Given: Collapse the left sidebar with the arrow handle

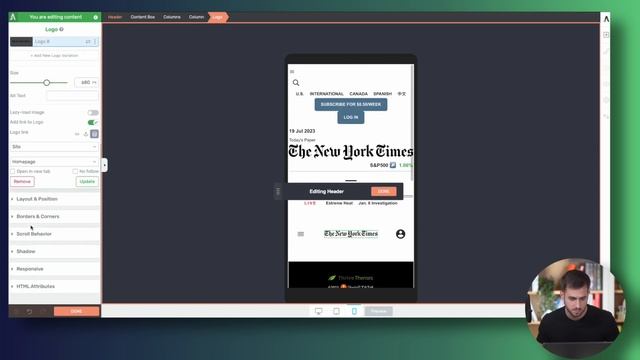Looking at the screenshot, I should (104, 165).
